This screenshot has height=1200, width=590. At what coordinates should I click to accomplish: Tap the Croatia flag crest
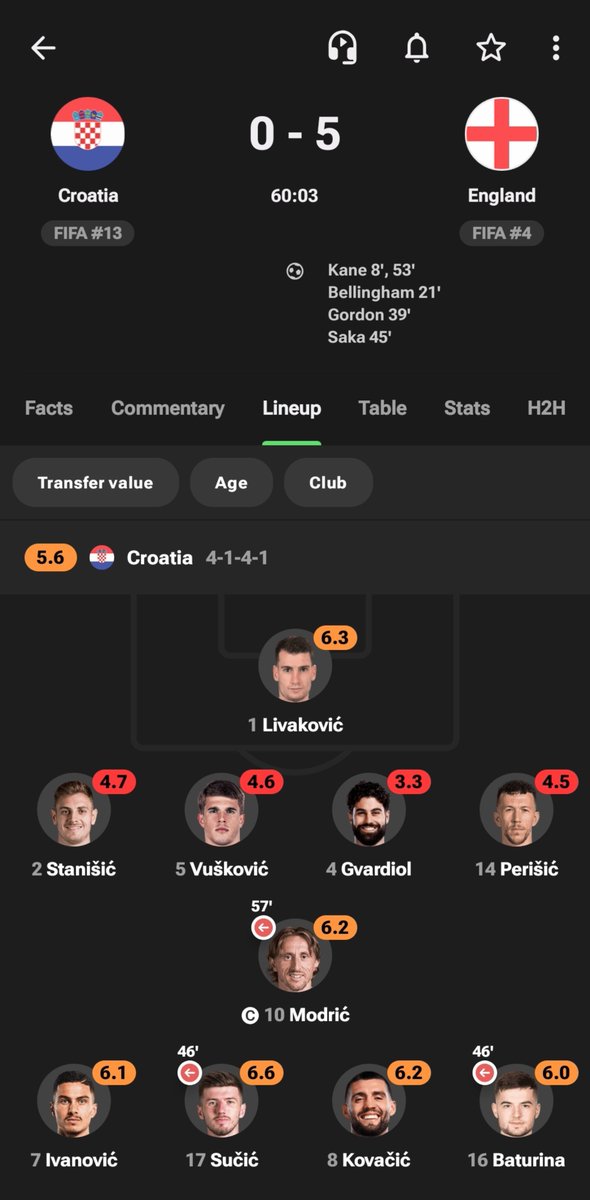tap(88, 133)
